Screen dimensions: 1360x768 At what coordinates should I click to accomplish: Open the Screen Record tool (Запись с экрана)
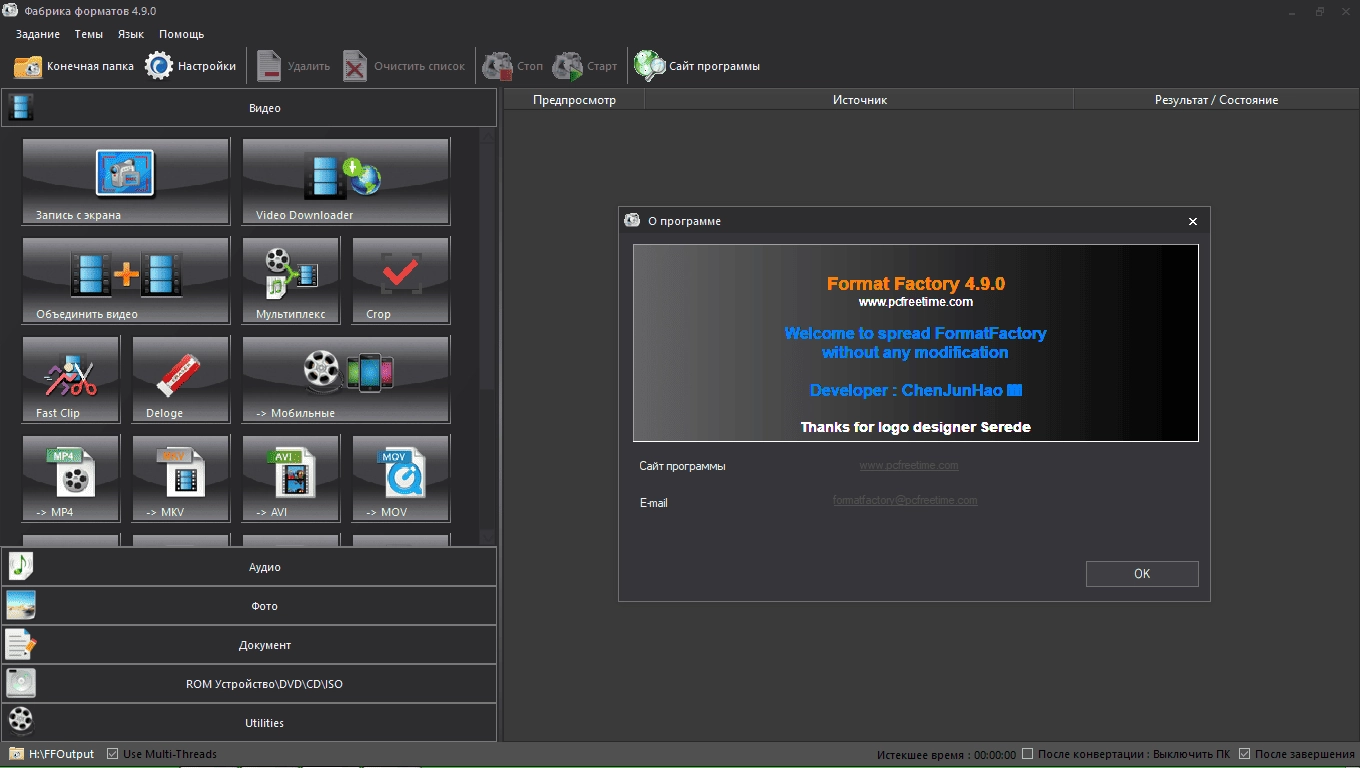pos(126,181)
